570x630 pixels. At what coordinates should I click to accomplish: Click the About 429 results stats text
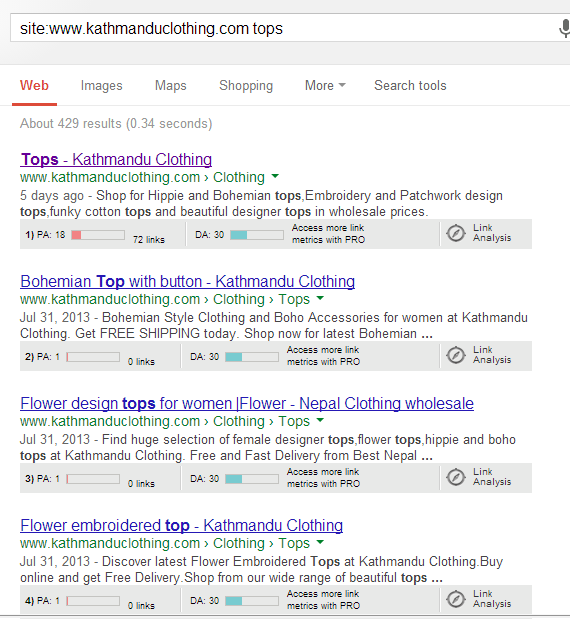[116, 124]
